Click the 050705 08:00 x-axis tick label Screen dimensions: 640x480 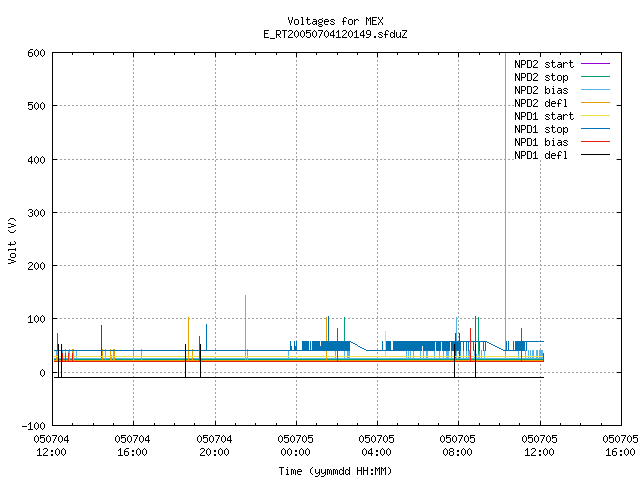pyautogui.click(x=457, y=446)
